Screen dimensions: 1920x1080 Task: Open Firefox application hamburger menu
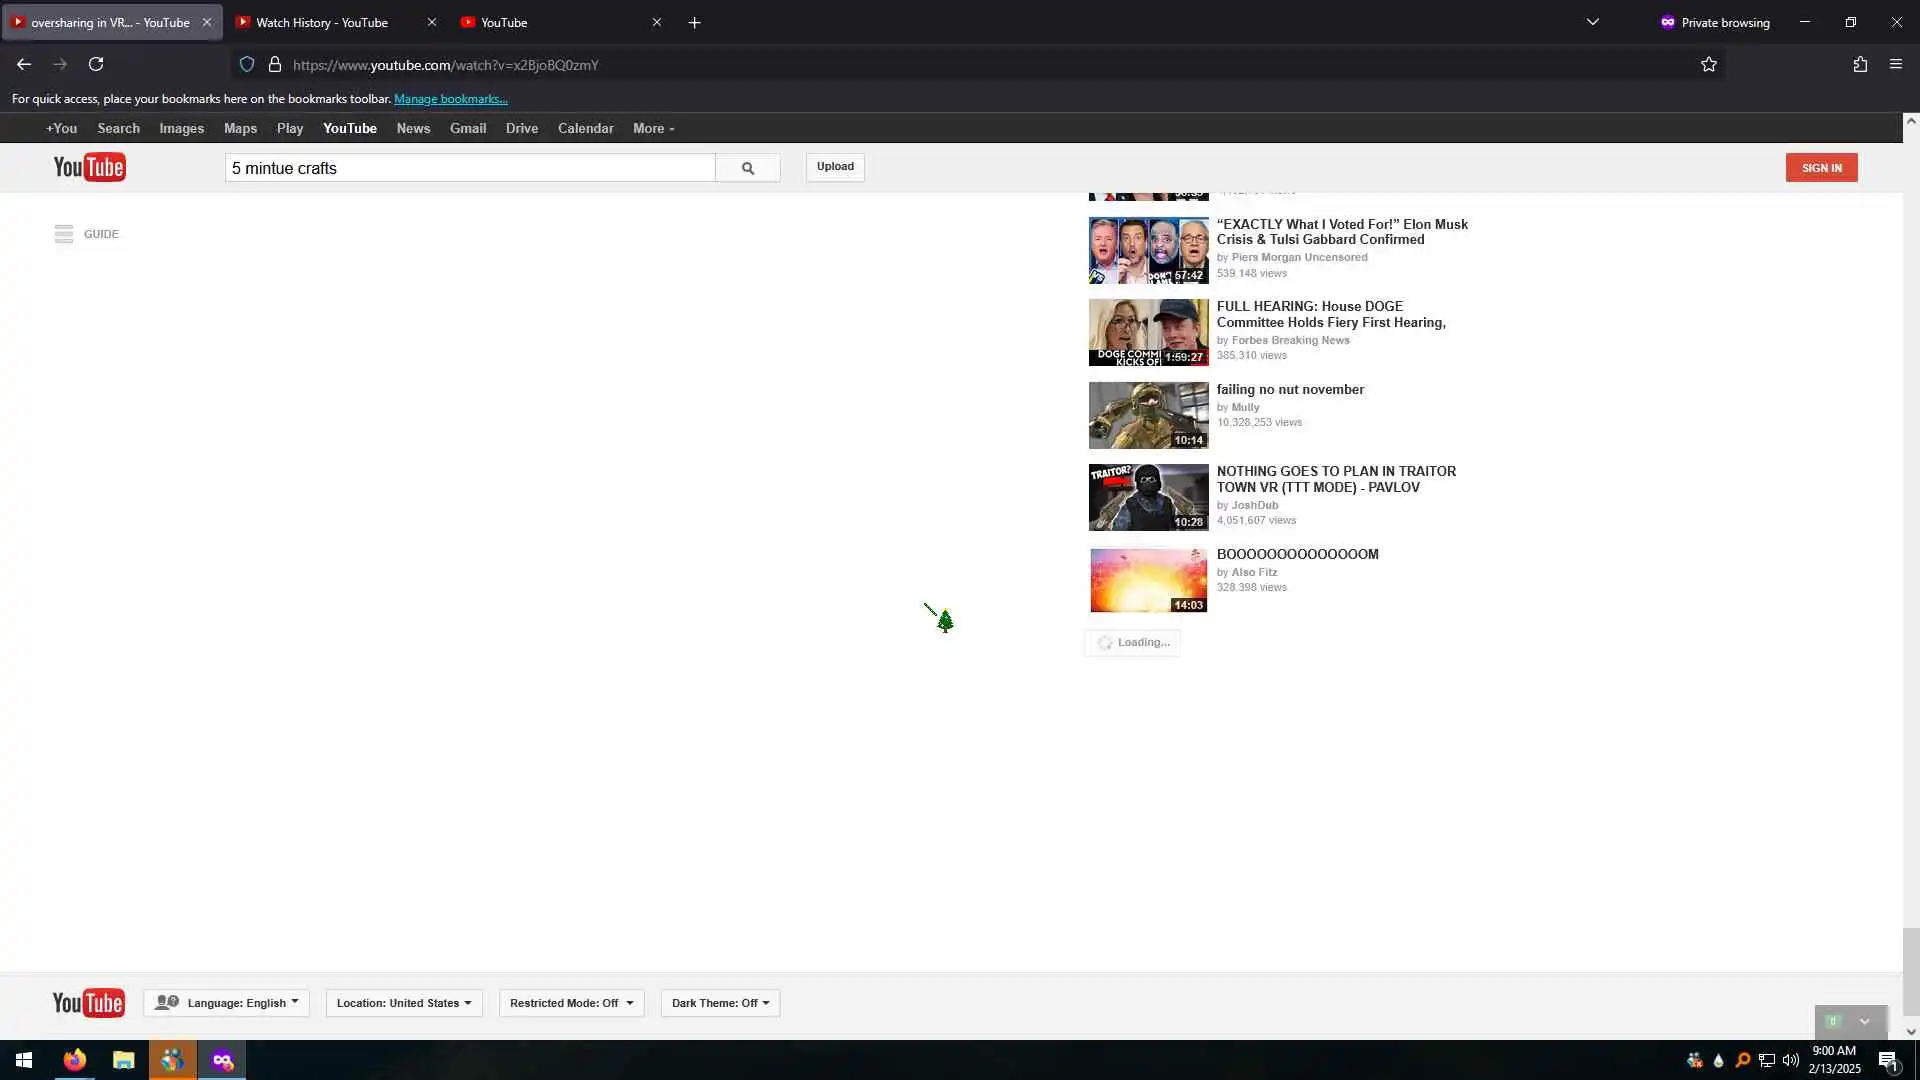[1895, 65]
